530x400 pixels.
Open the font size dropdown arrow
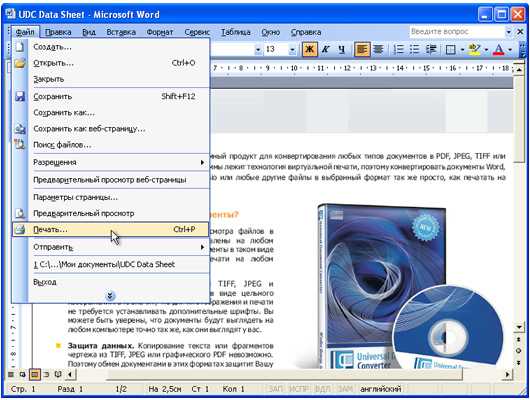292,50
